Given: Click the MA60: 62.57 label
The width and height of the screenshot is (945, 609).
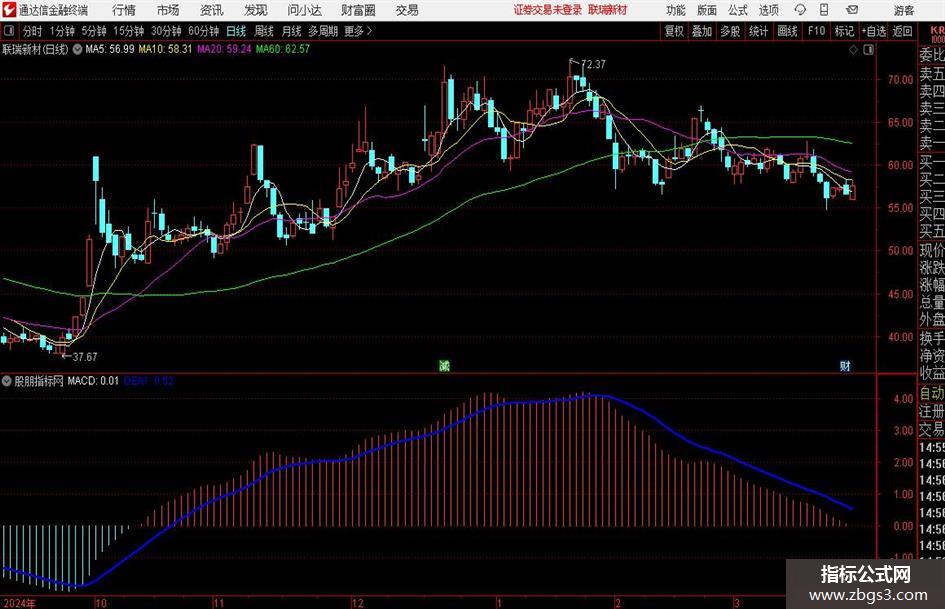Looking at the screenshot, I should tap(283, 49).
